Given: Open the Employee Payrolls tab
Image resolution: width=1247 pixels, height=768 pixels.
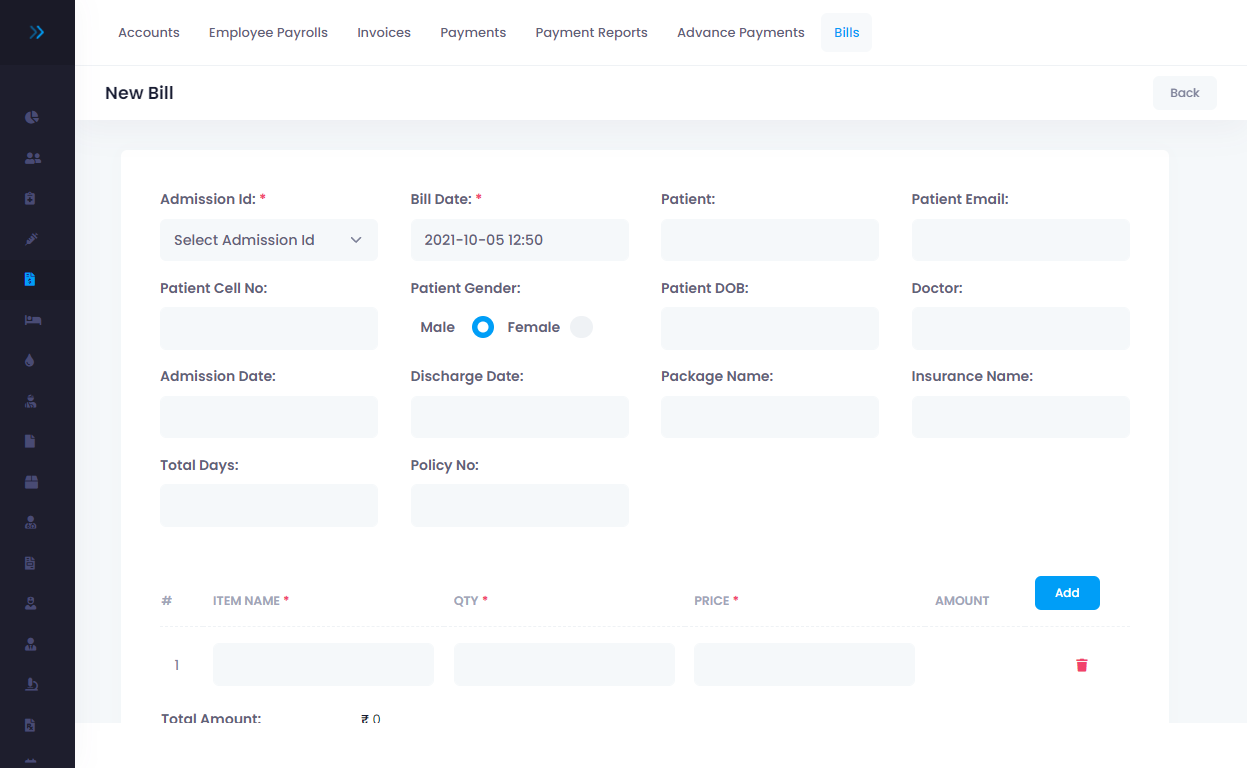Looking at the screenshot, I should [268, 33].
